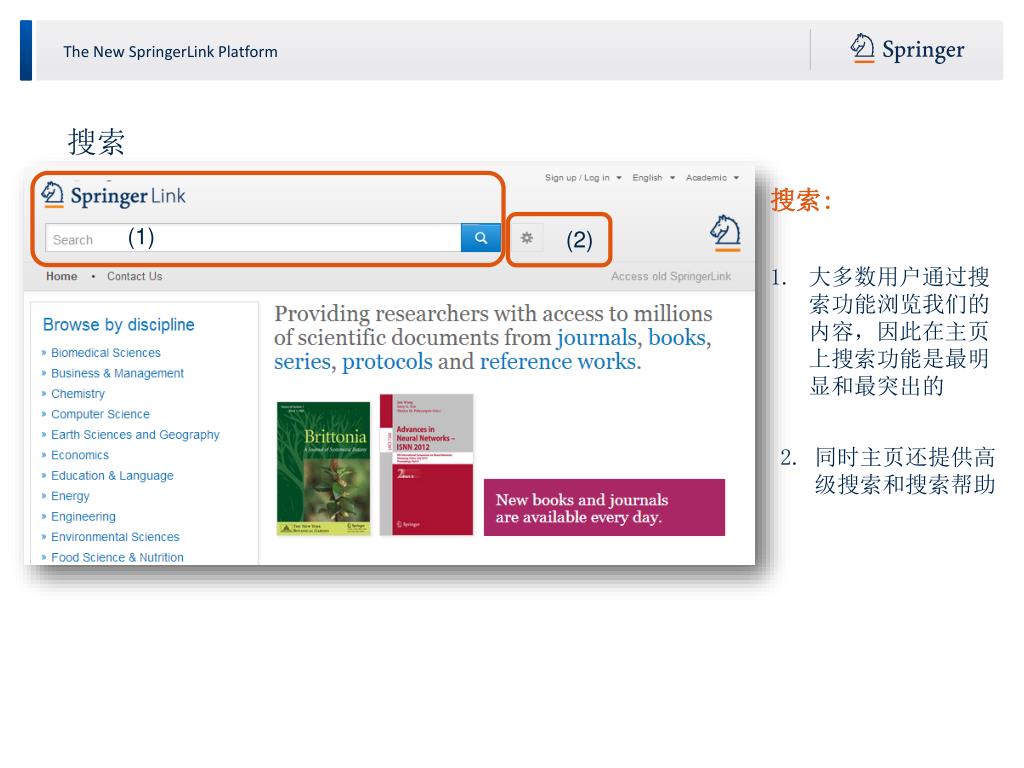Open the Environmental Sciences discipline
The width and height of the screenshot is (1024, 768).
coord(115,537)
